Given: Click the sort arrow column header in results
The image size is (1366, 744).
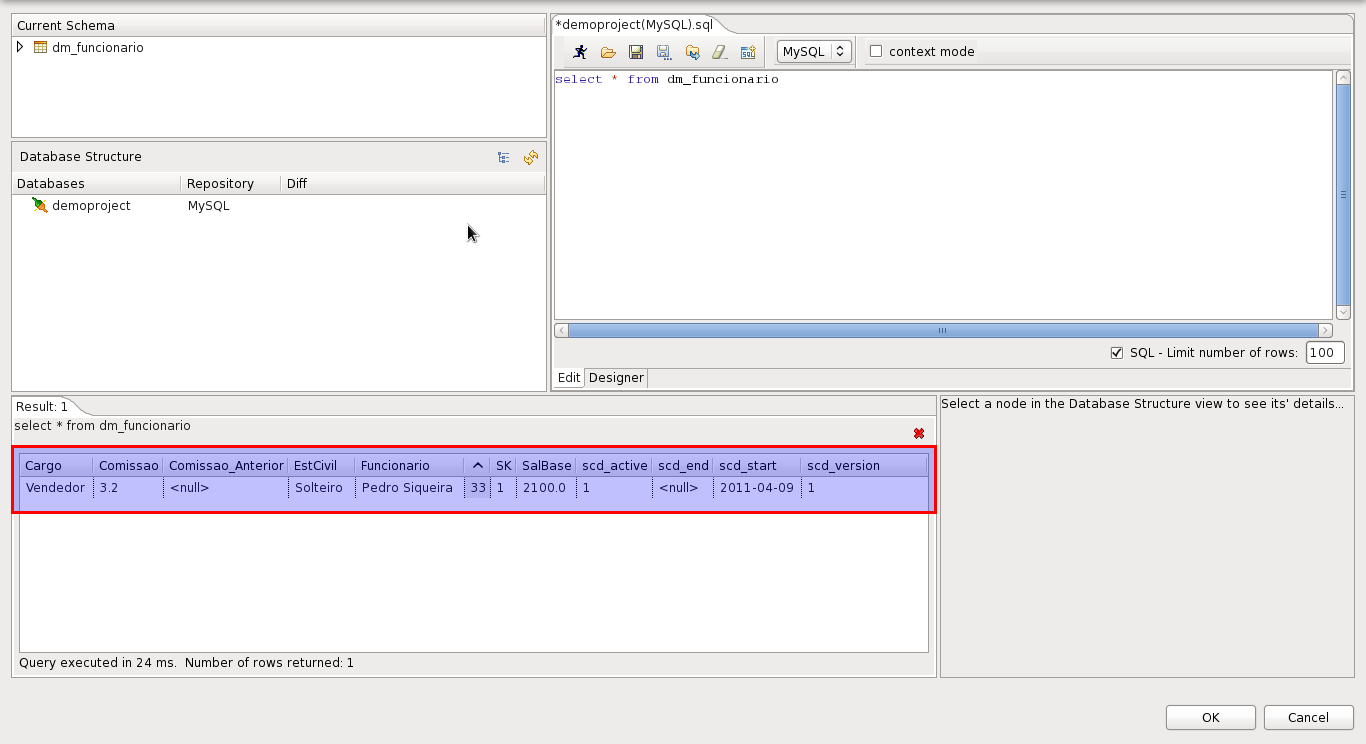Looking at the screenshot, I should [477, 465].
